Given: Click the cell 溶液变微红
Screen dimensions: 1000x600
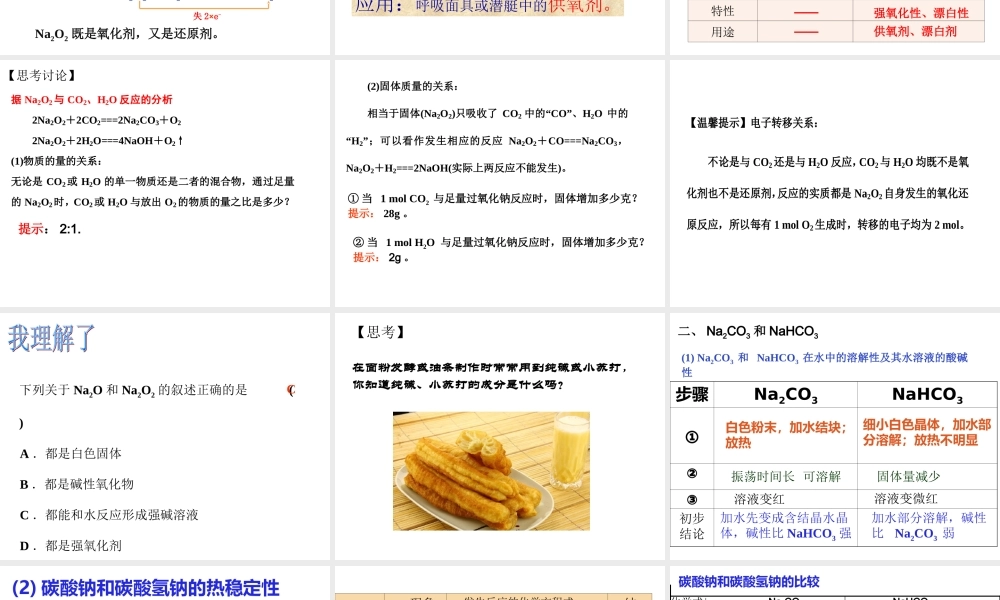Looking at the screenshot, I should (x=927, y=499).
